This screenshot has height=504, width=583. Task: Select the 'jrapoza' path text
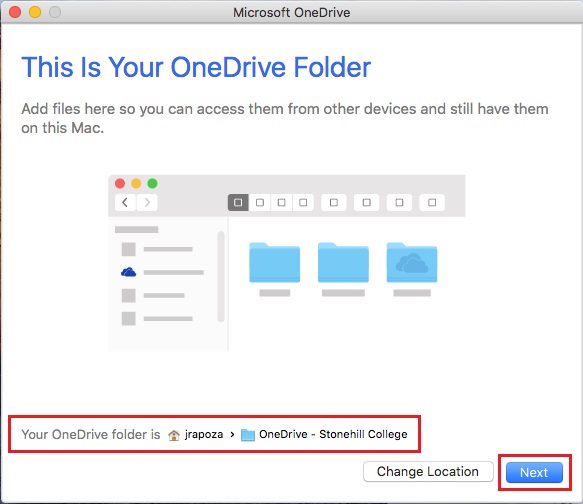(x=204, y=434)
